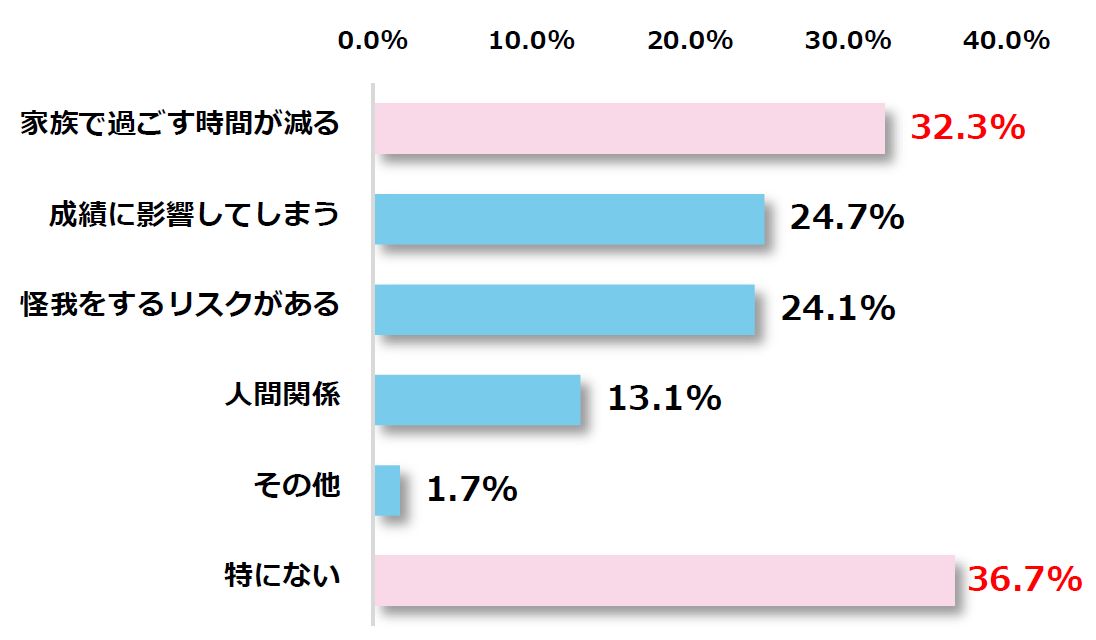Click the pink 特にない bar
This screenshot has height=640, width=1096.
coord(664,580)
